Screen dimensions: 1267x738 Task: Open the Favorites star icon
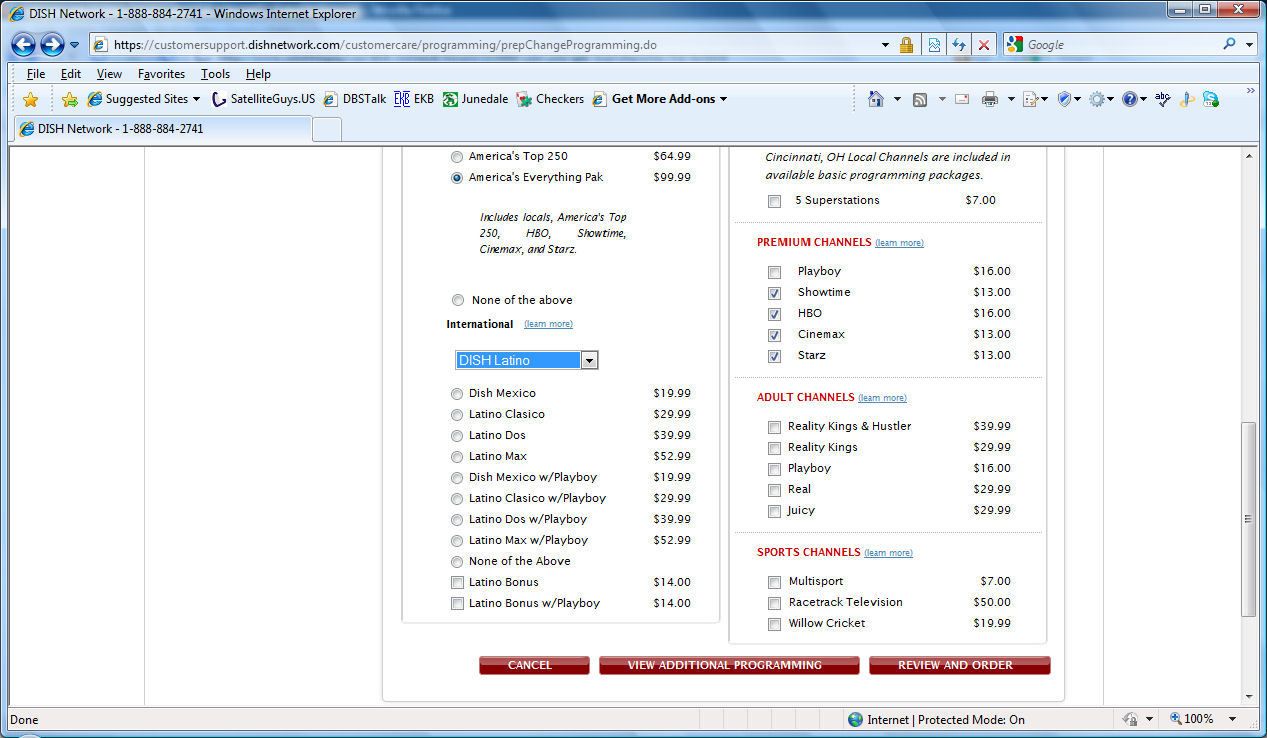coord(30,99)
